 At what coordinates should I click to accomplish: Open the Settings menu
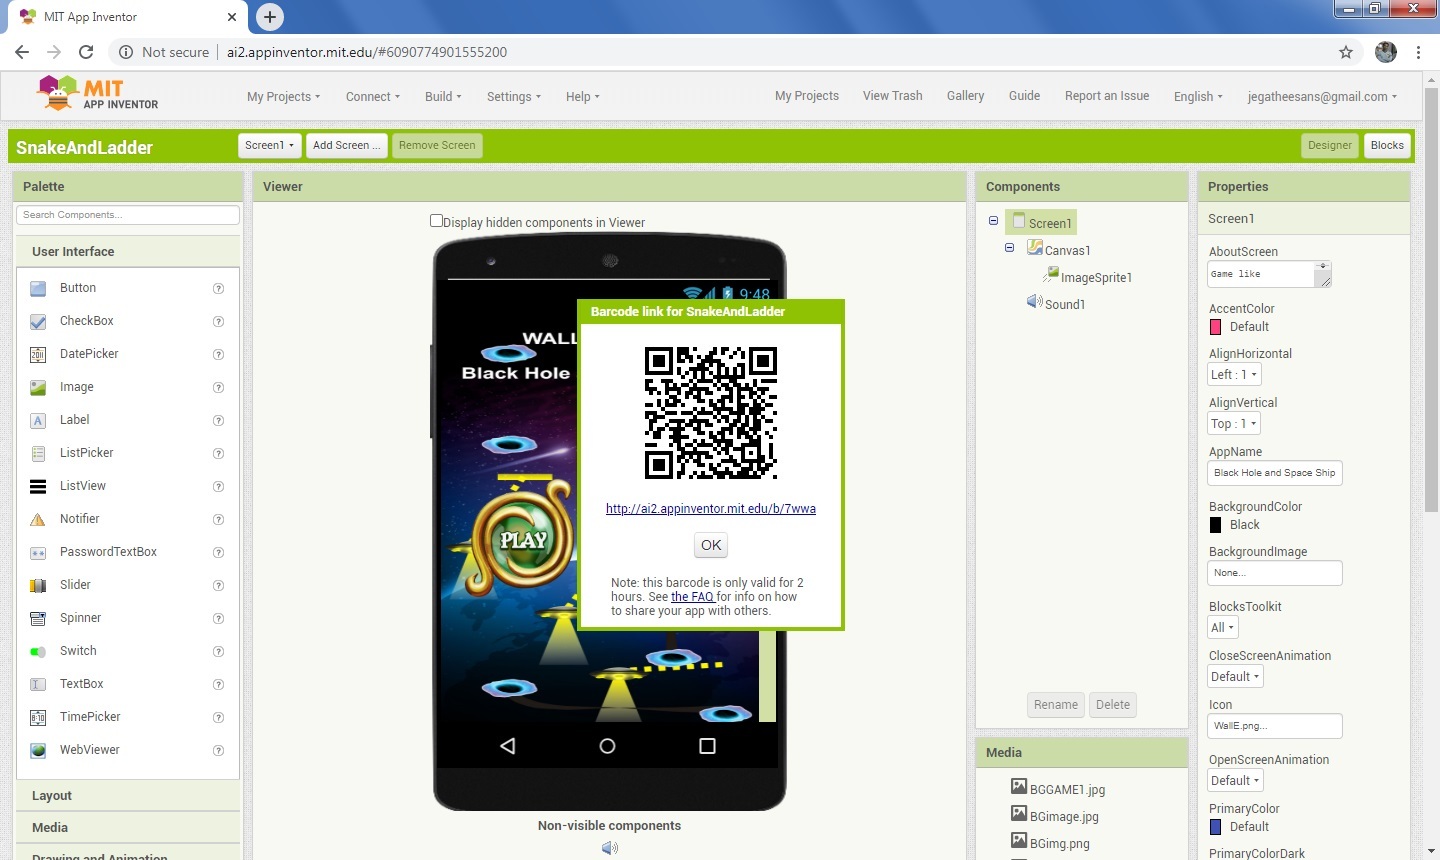514,97
